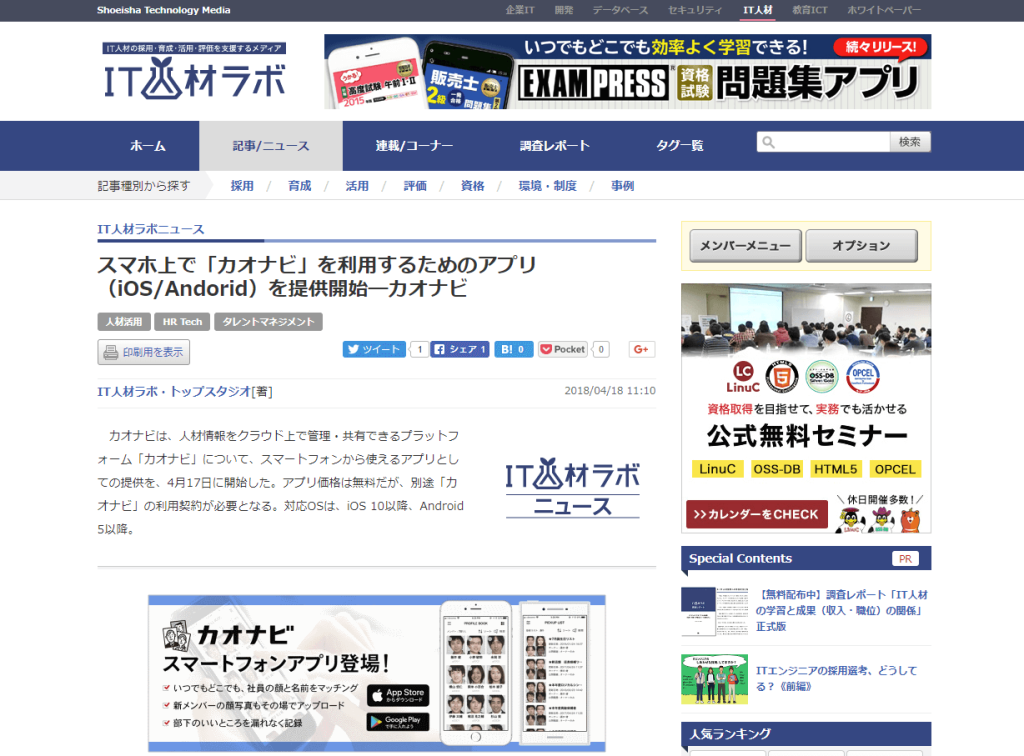The height and width of the screenshot is (756, 1024).
Task: Open author link IT人材ラボ・トップスタジオ
Action: point(174,392)
